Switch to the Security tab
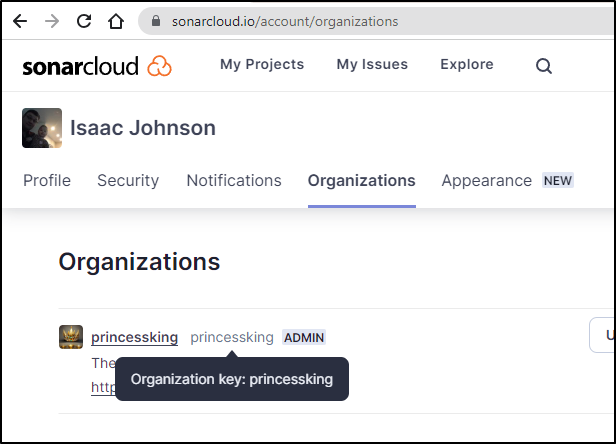This screenshot has width=616, height=444. 128,181
